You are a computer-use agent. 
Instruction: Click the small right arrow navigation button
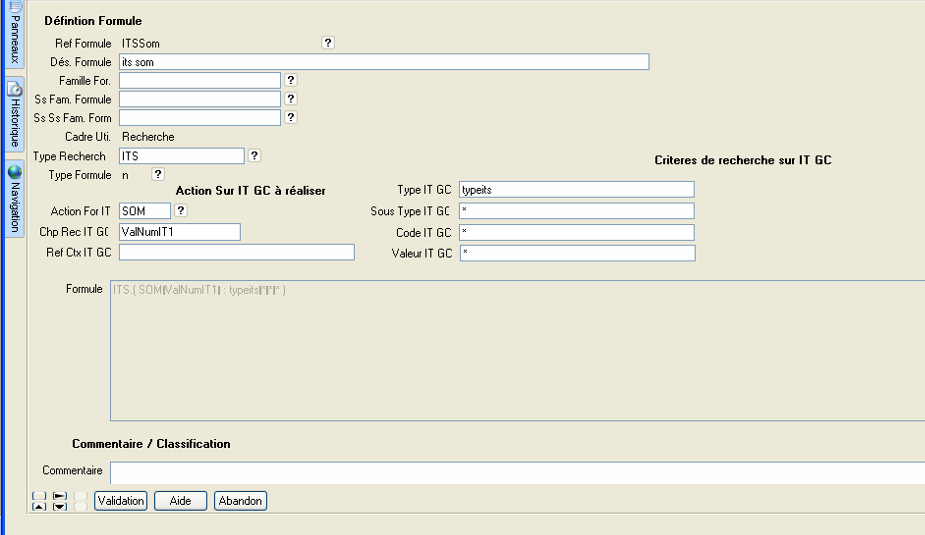coord(59,495)
